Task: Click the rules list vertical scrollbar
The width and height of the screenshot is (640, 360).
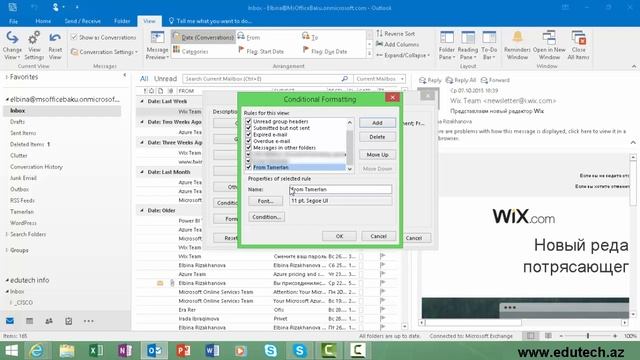Action: 350,146
